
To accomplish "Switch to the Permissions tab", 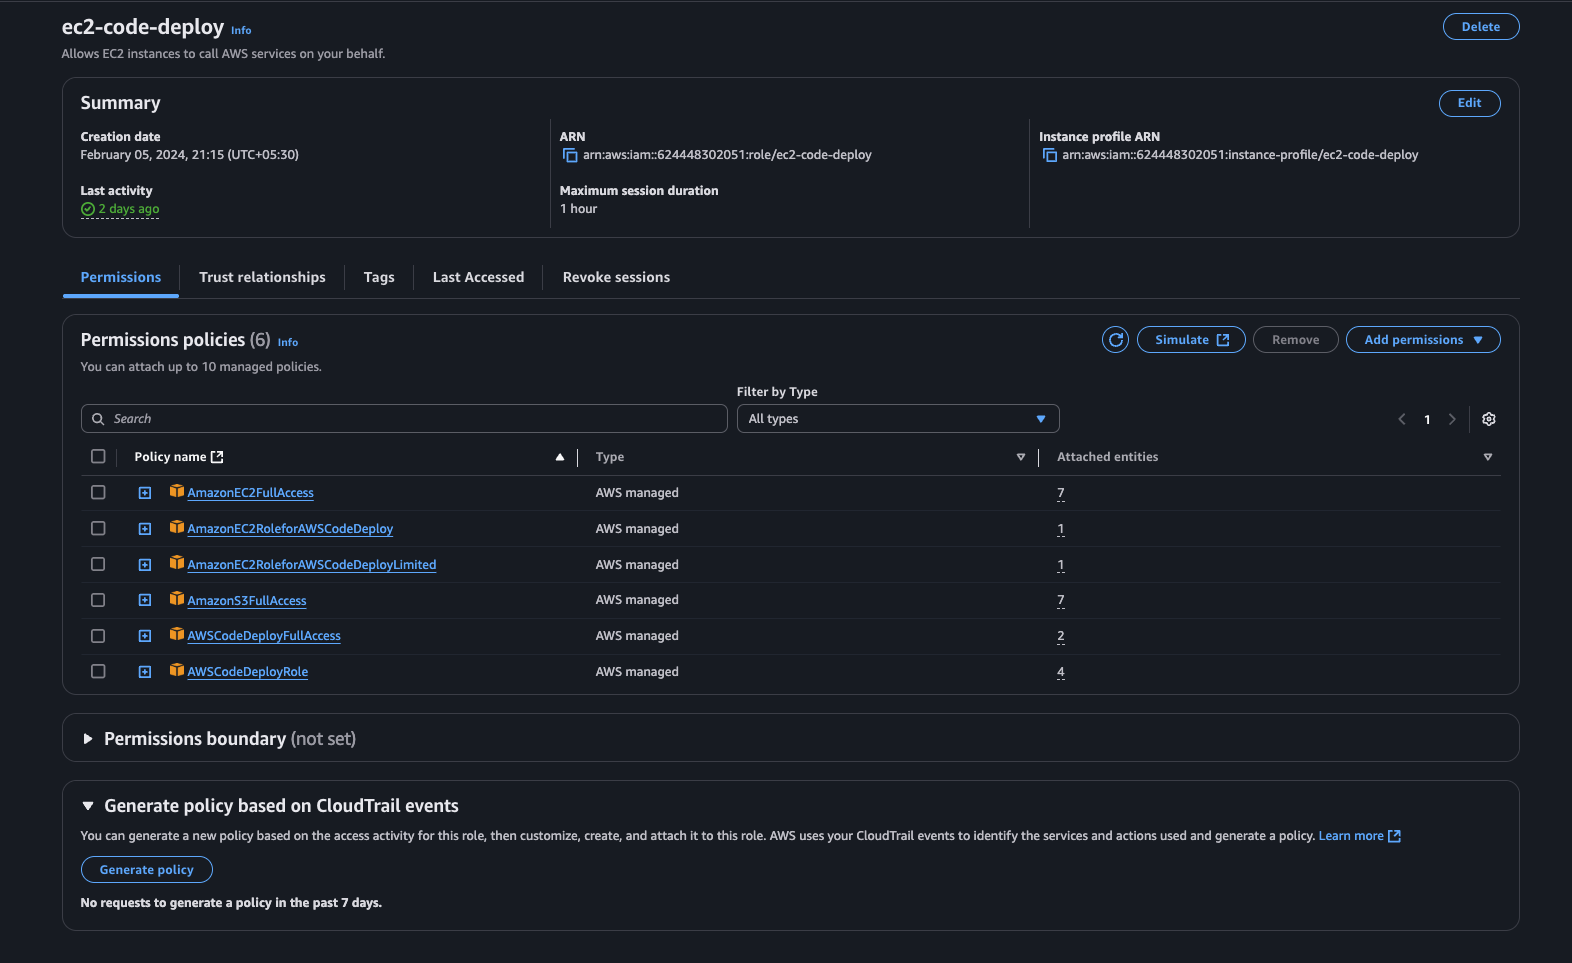I will click(x=121, y=277).
